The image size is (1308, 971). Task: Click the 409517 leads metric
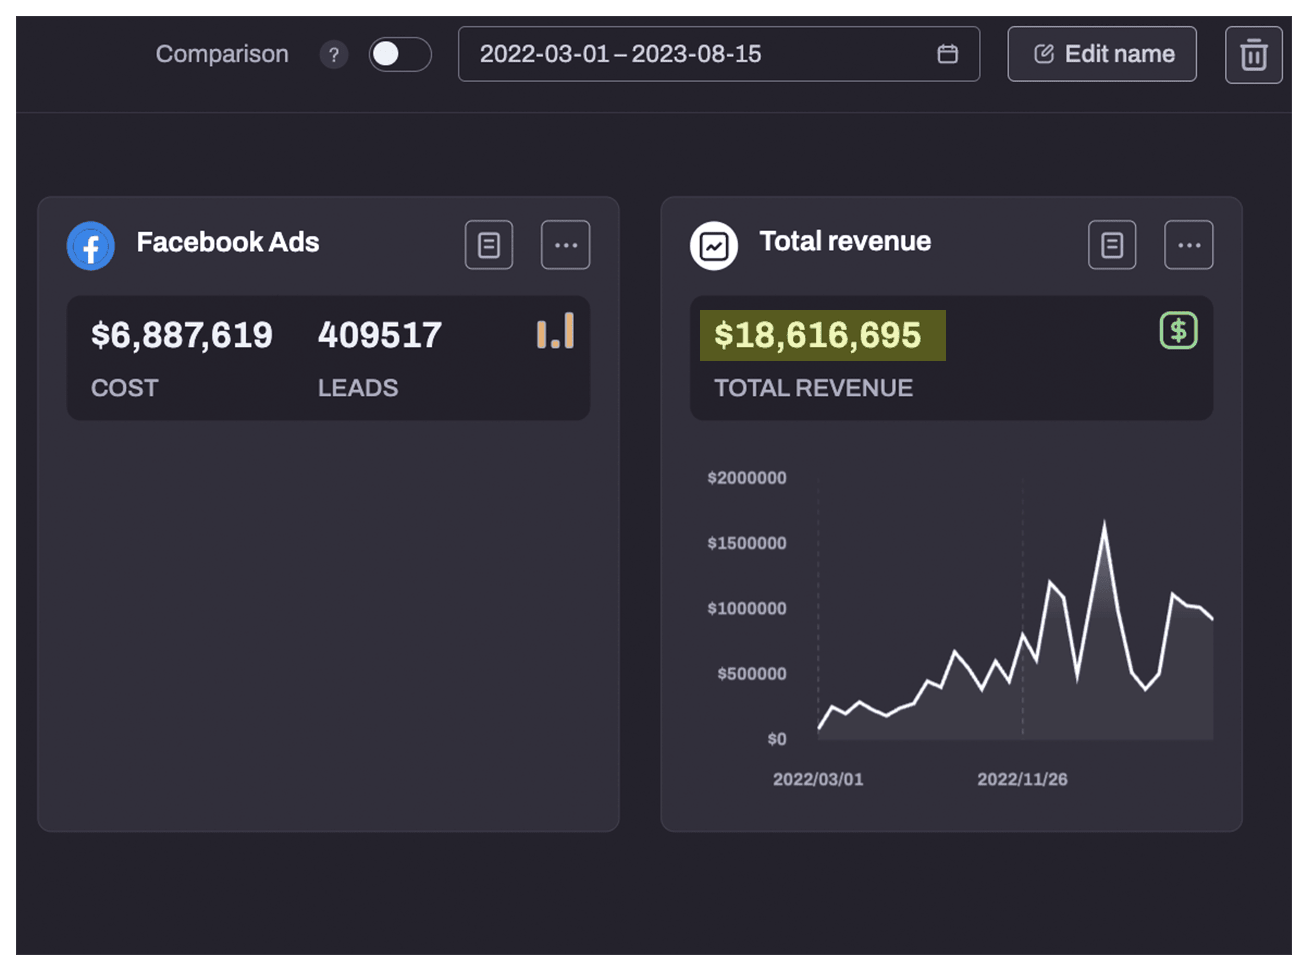point(379,335)
